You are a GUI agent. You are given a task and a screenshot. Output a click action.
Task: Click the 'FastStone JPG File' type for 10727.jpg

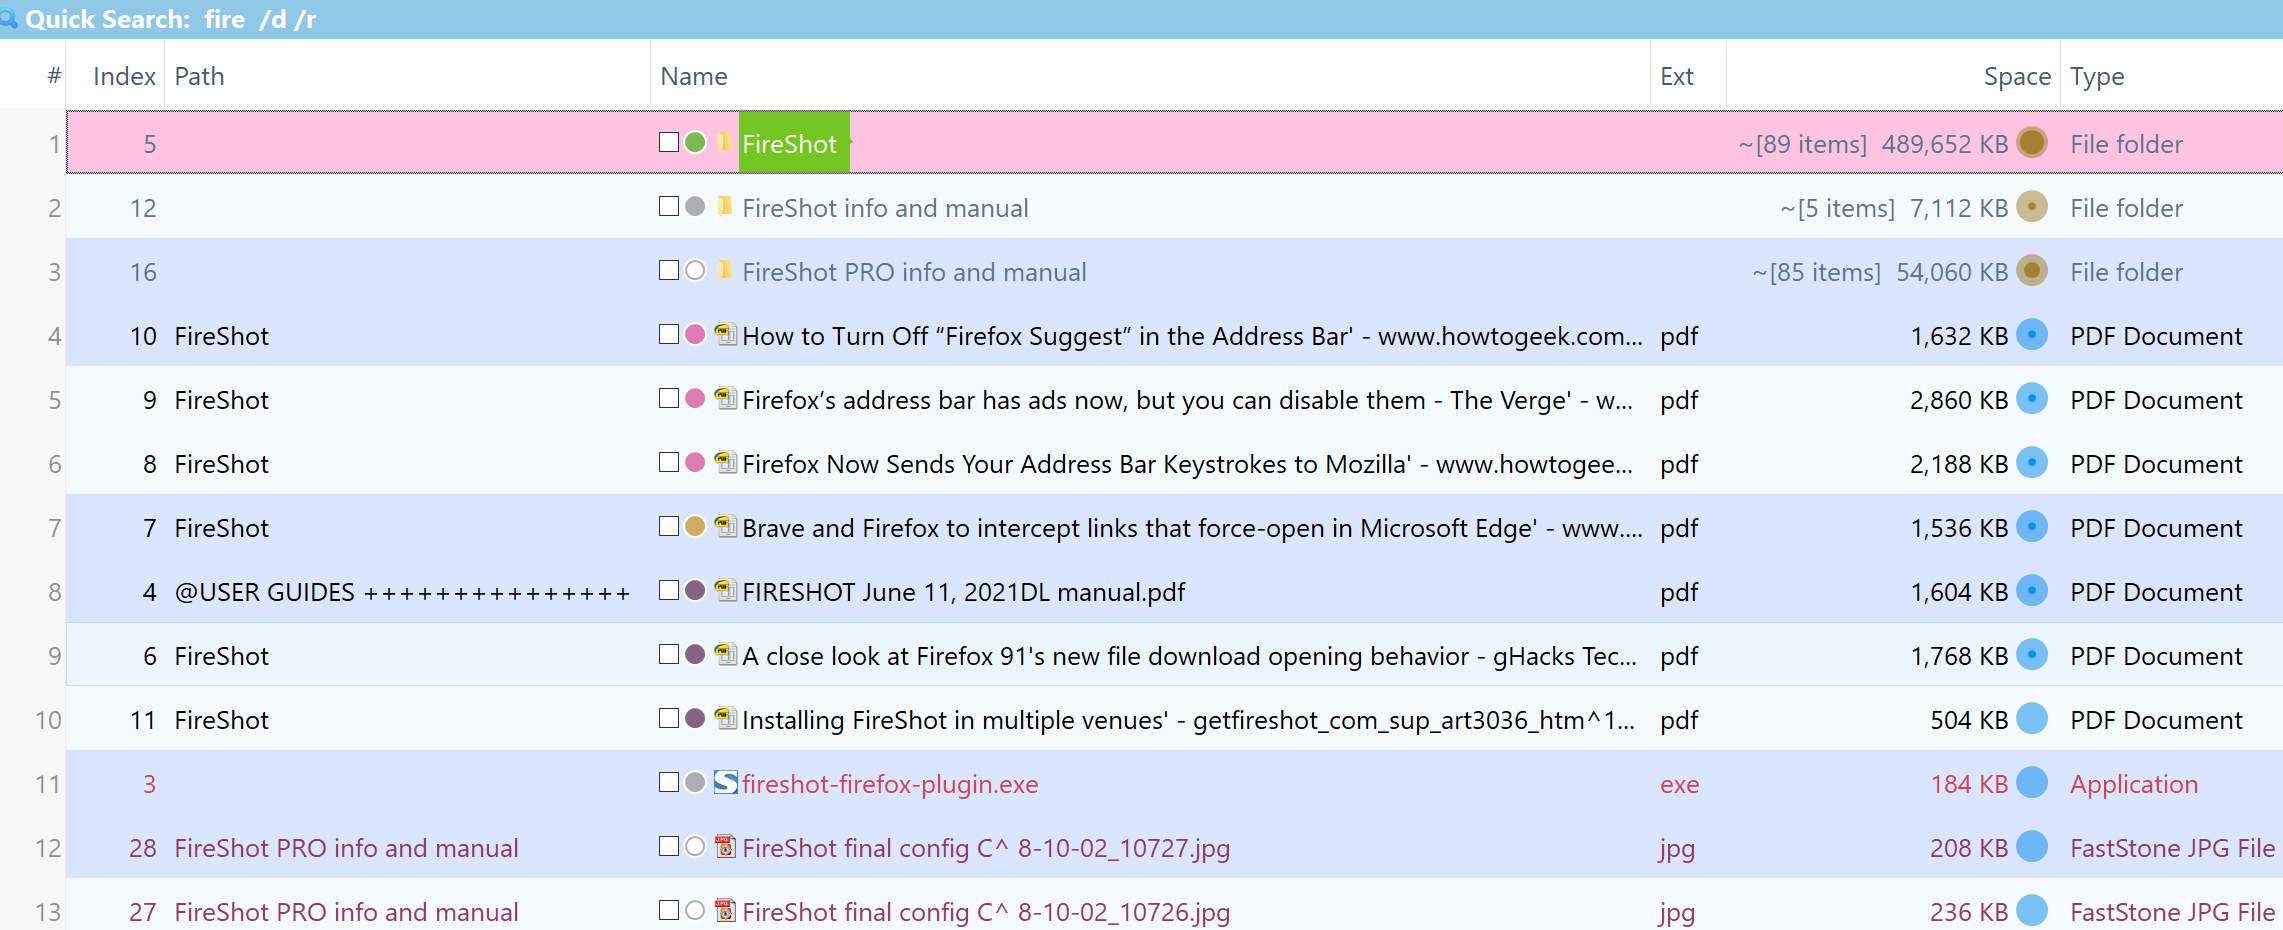point(2172,848)
